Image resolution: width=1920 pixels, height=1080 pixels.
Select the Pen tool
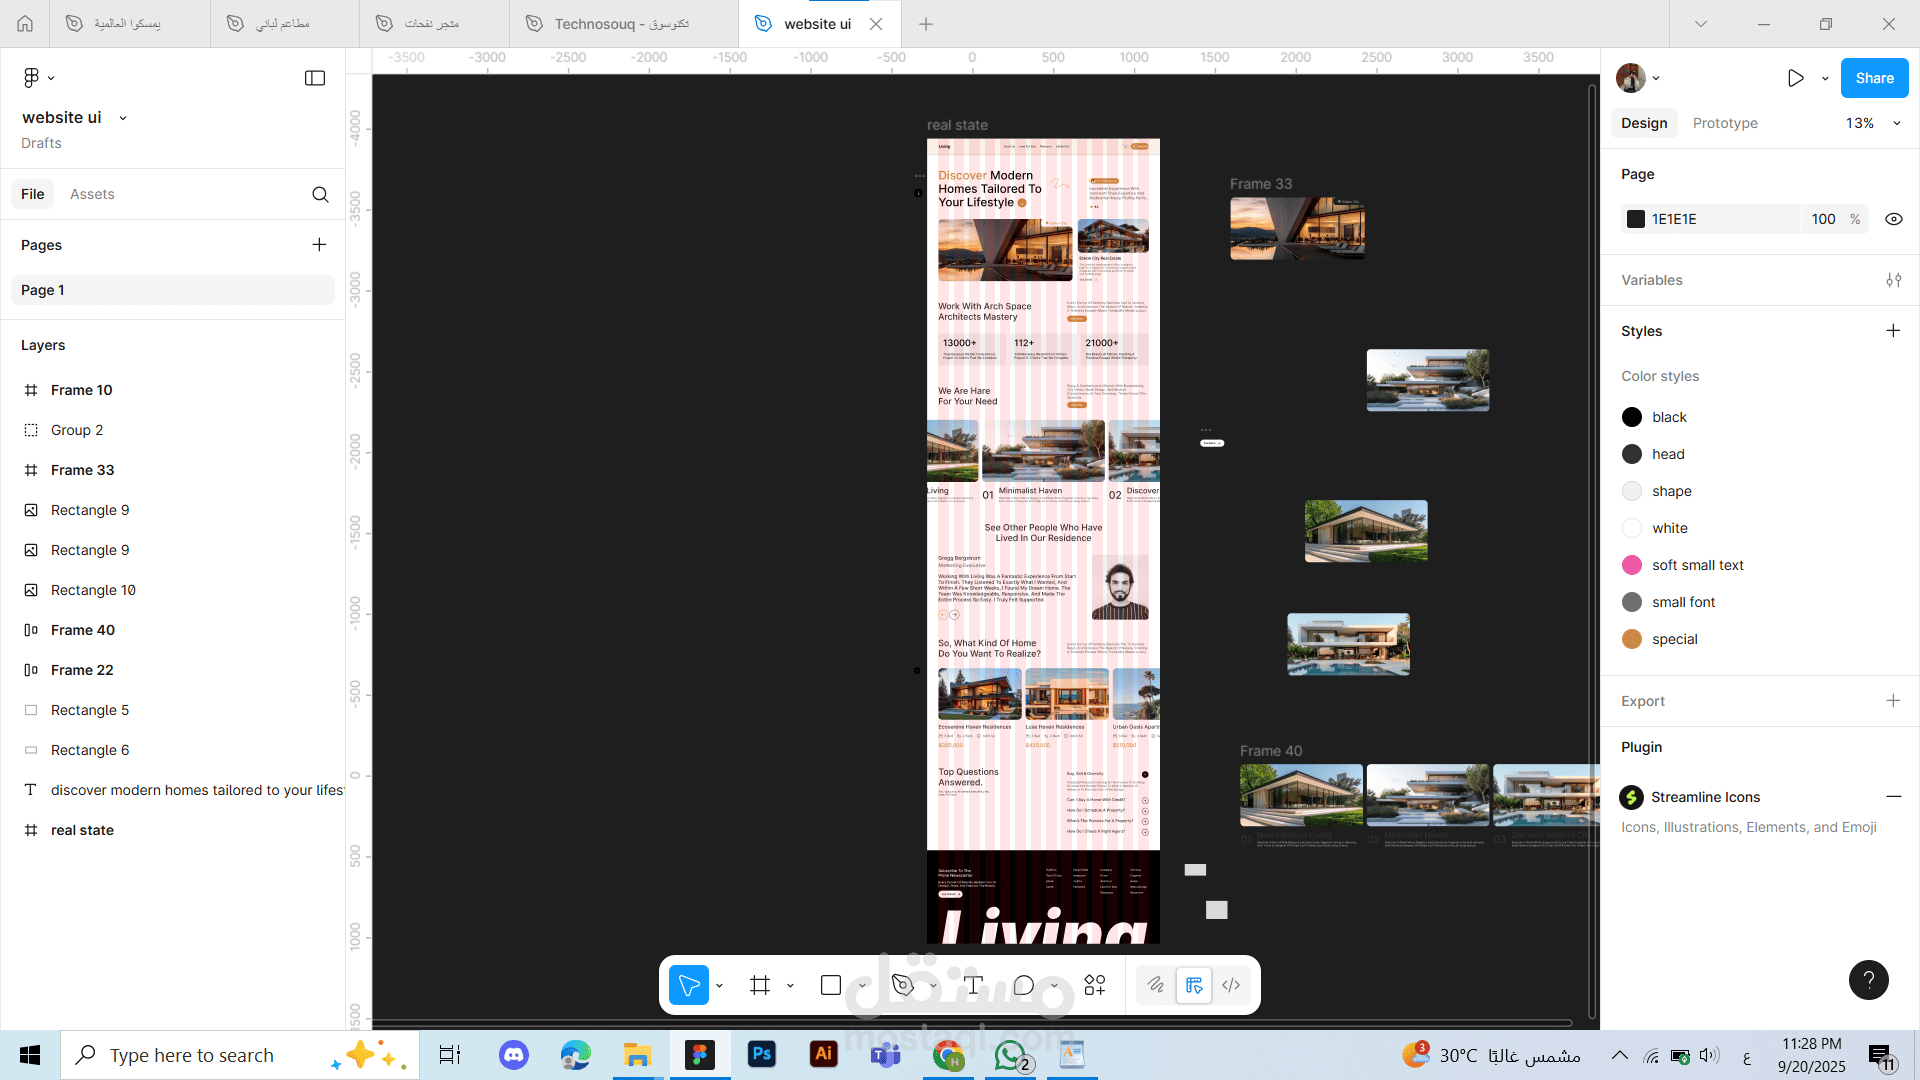[x=902, y=986]
